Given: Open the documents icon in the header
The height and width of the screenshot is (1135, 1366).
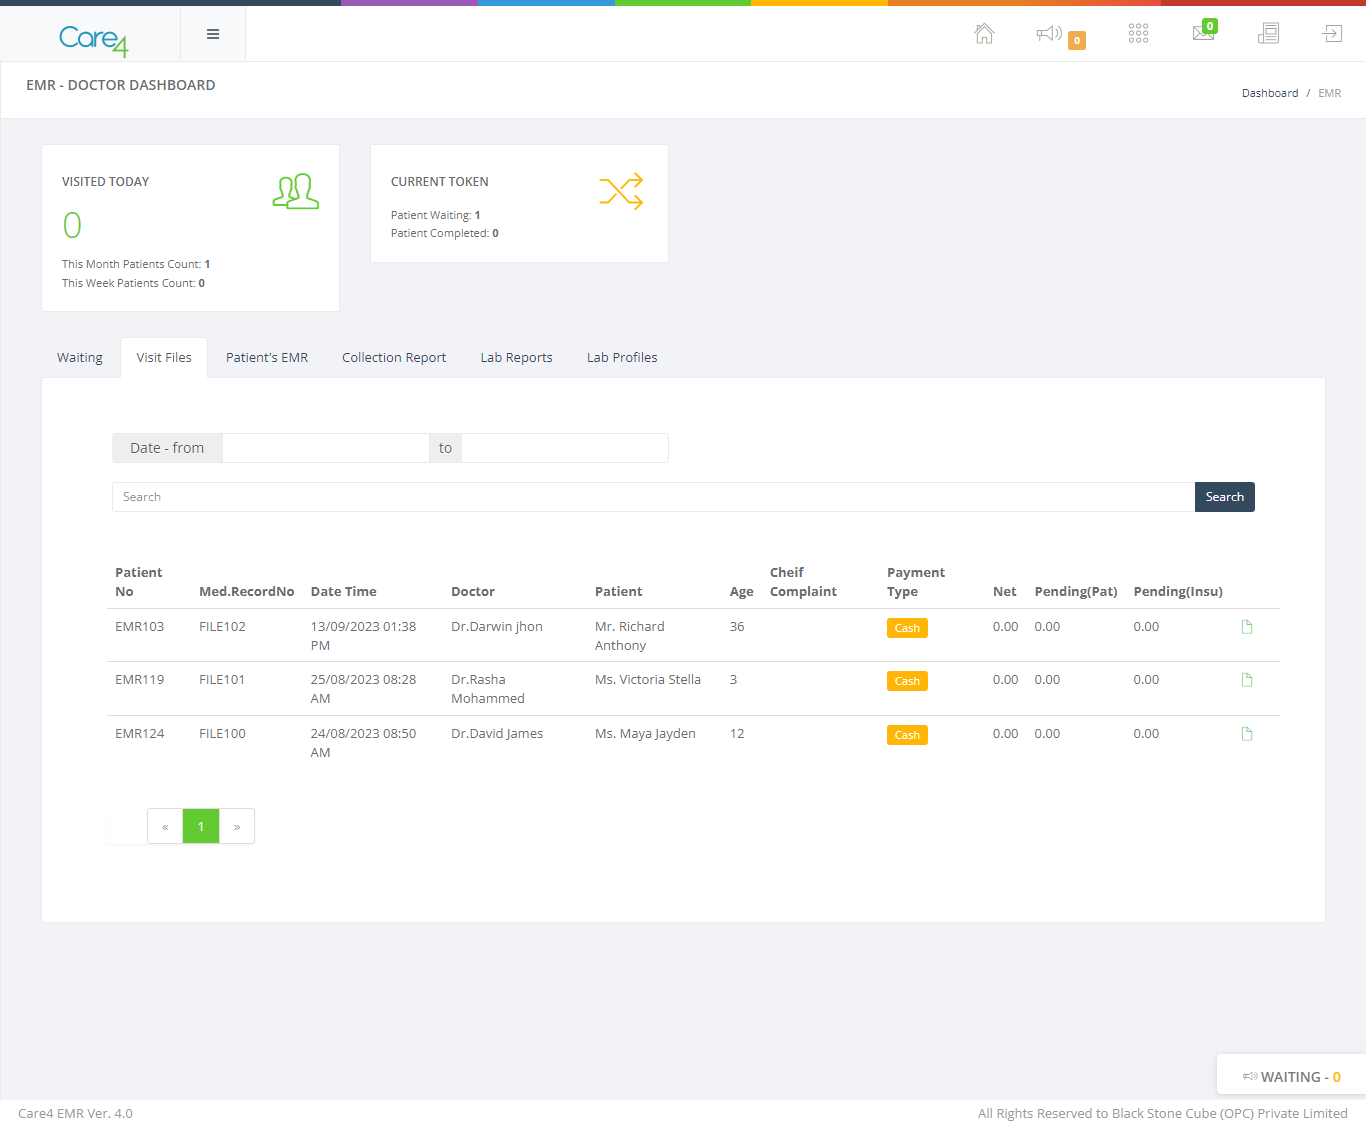Looking at the screenshot, I should point(1268,34).
